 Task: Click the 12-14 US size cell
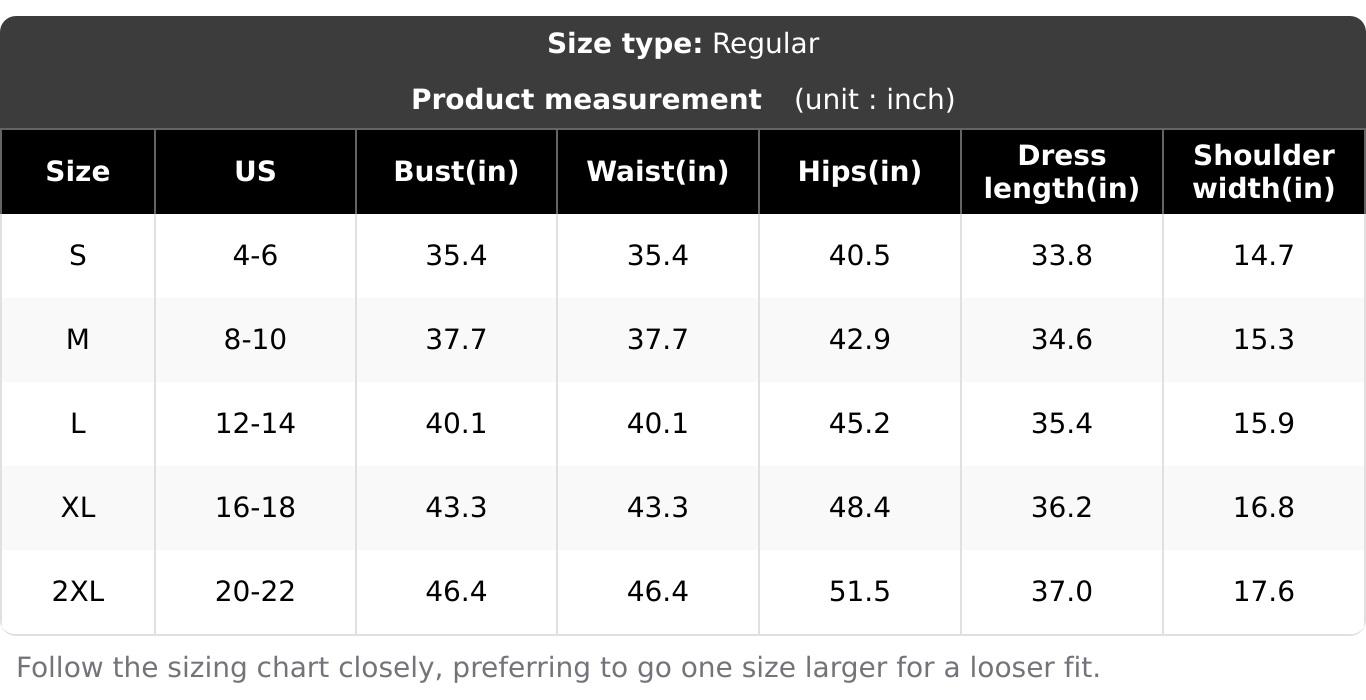click(x=255, y=424)
